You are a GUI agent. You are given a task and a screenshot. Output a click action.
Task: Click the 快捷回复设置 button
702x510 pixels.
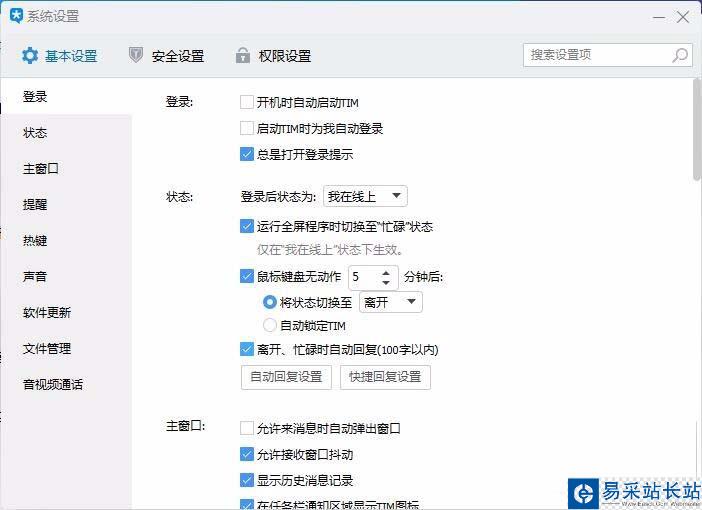point(385,377)
